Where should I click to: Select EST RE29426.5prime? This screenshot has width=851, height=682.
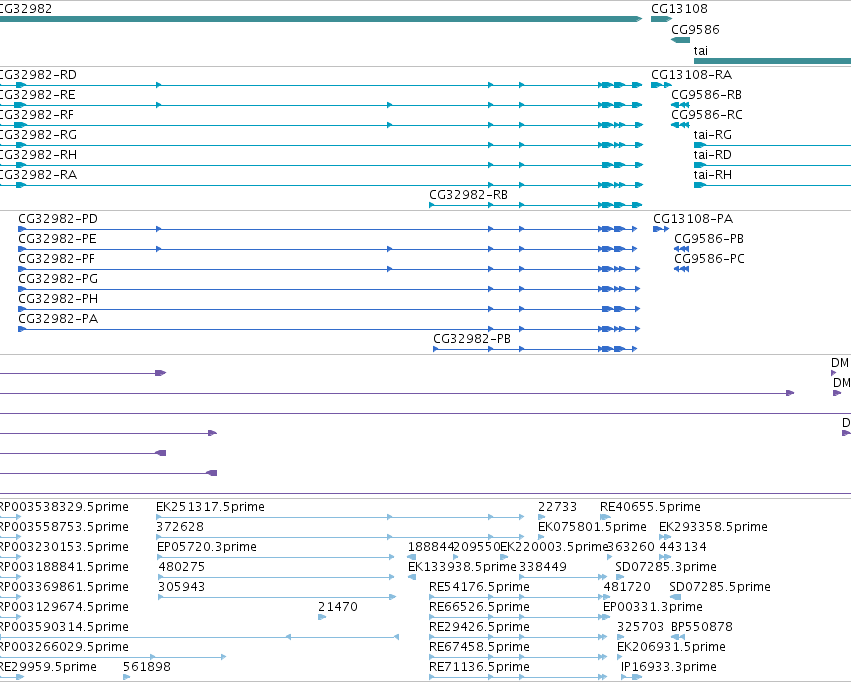coord(479,627)
